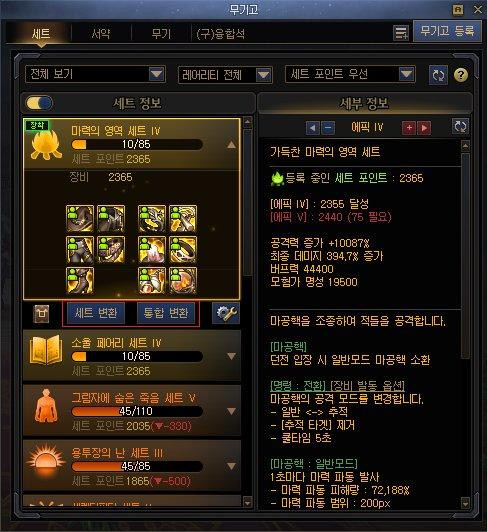This screenshot has height=532, width=487.
Task: Switch to the 무기 tab
Action: 161,34
